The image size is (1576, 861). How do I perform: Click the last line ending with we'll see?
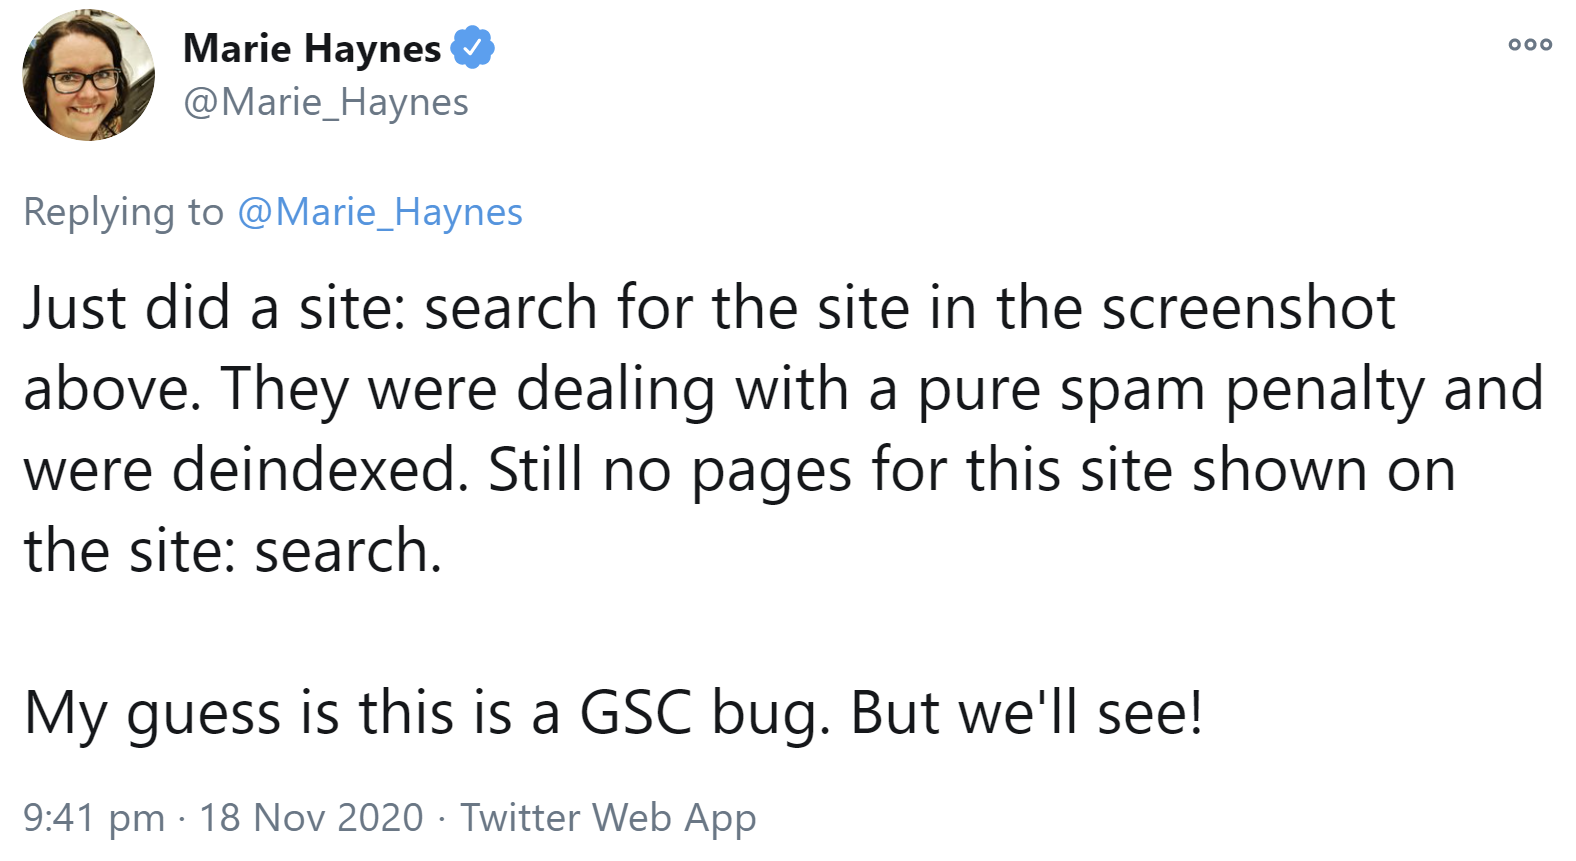click(x=615, y=712)
